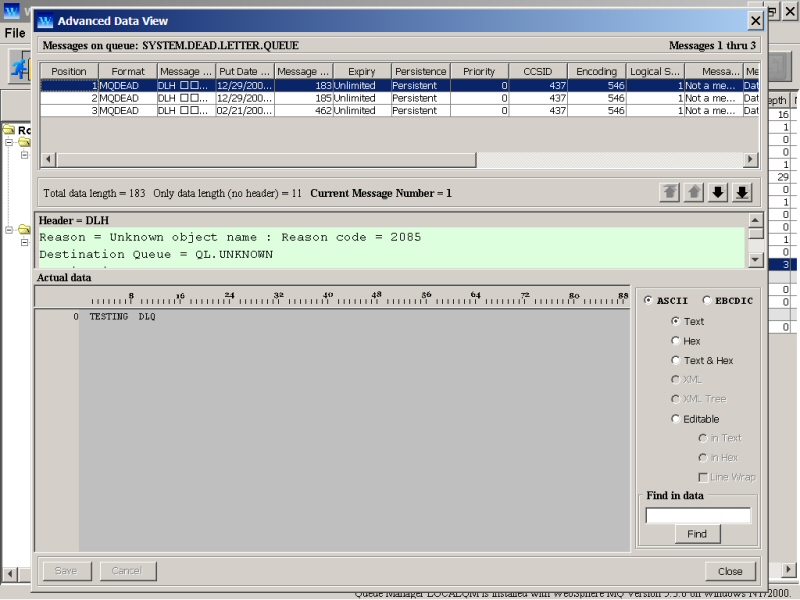800x600 pixels.
Task: Click the Find button
Action: point(697,534)
